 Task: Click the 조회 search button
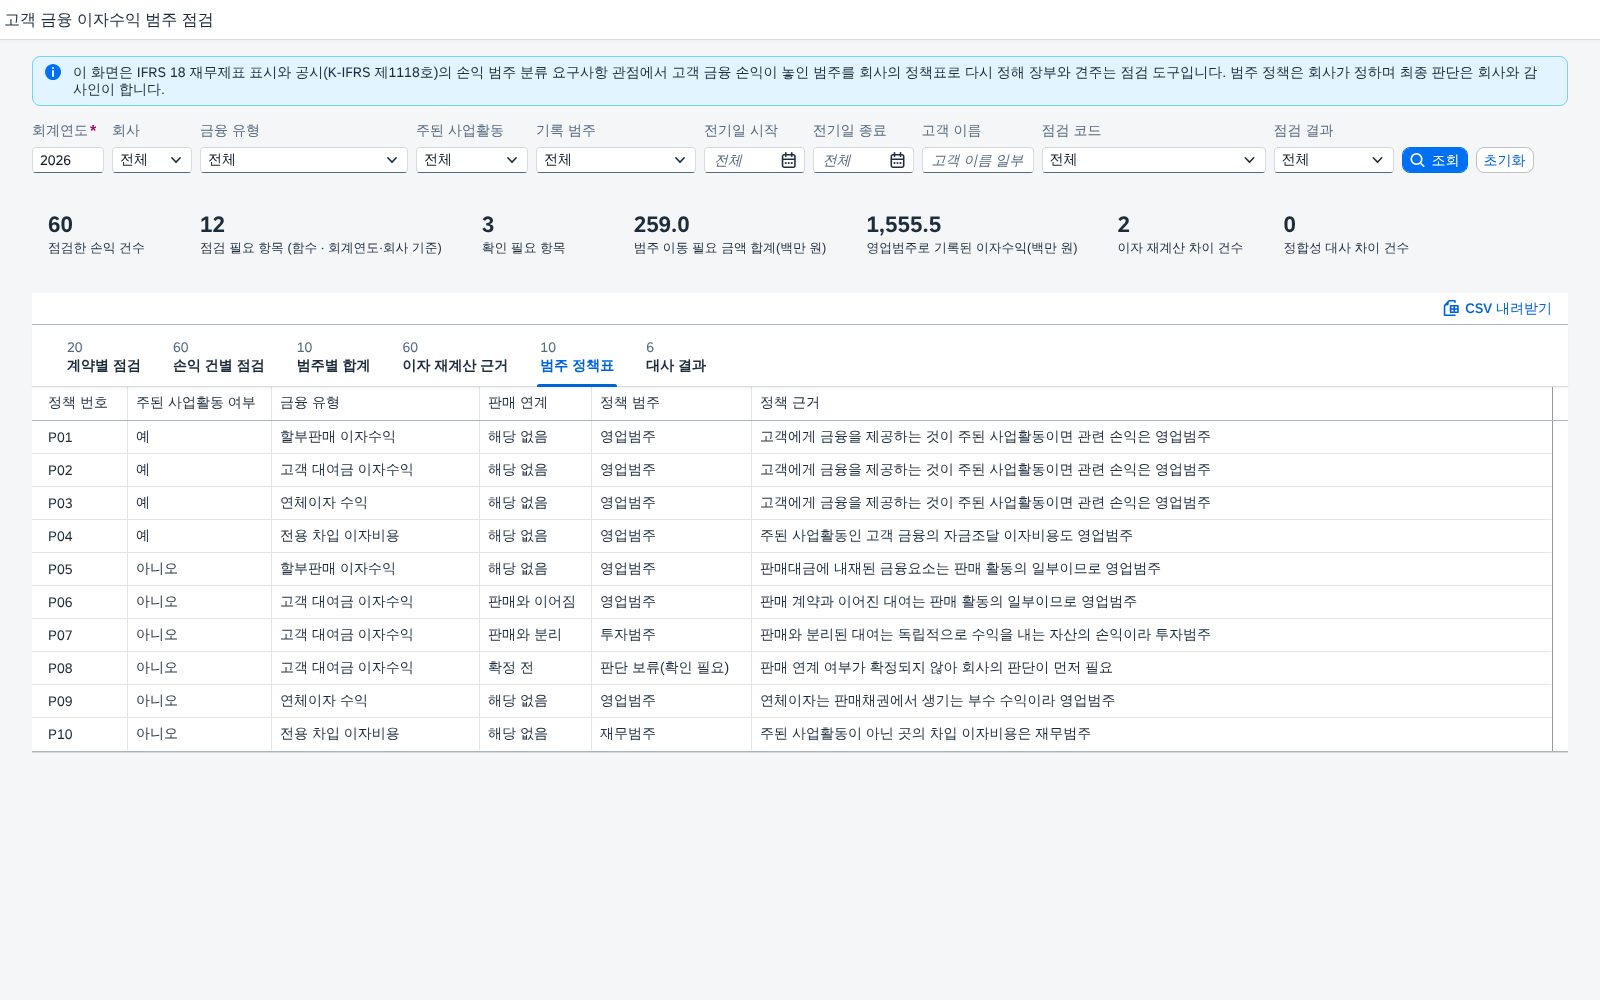(1434, 160)
